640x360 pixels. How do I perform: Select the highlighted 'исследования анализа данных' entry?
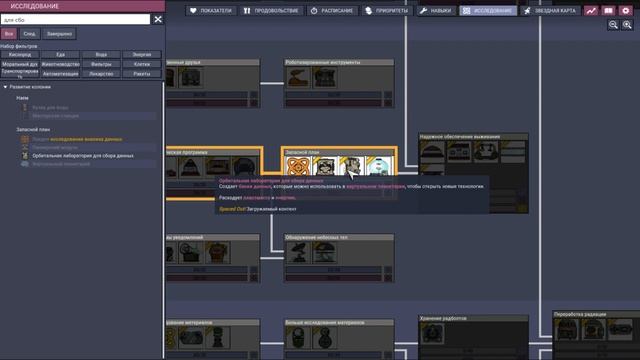pyautogui.click(x=86, y=139)
